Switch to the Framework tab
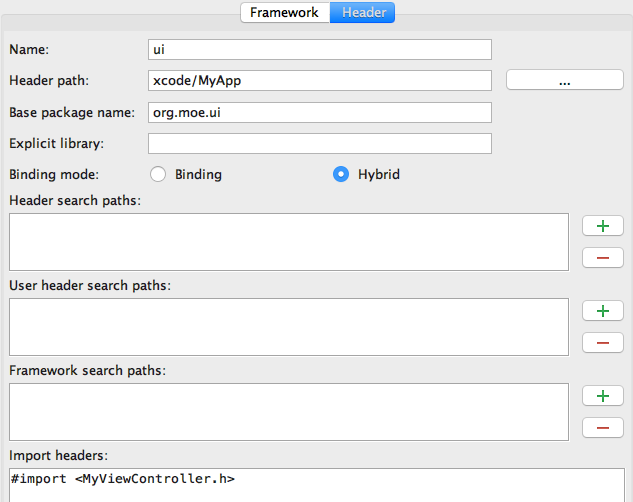Image resolution: width=633 pixels, height=502 pixels. click(x=285, y=13)
